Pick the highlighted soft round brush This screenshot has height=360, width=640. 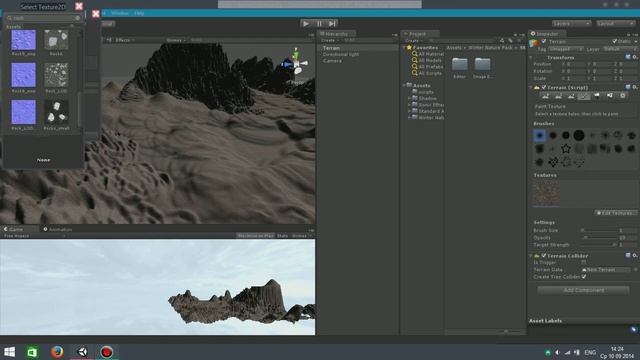[540, 136]
